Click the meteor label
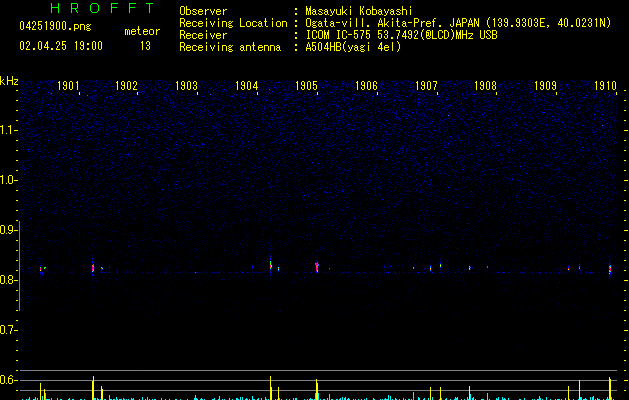The width and height of the screenshot is (629, 400). point(142,31)
